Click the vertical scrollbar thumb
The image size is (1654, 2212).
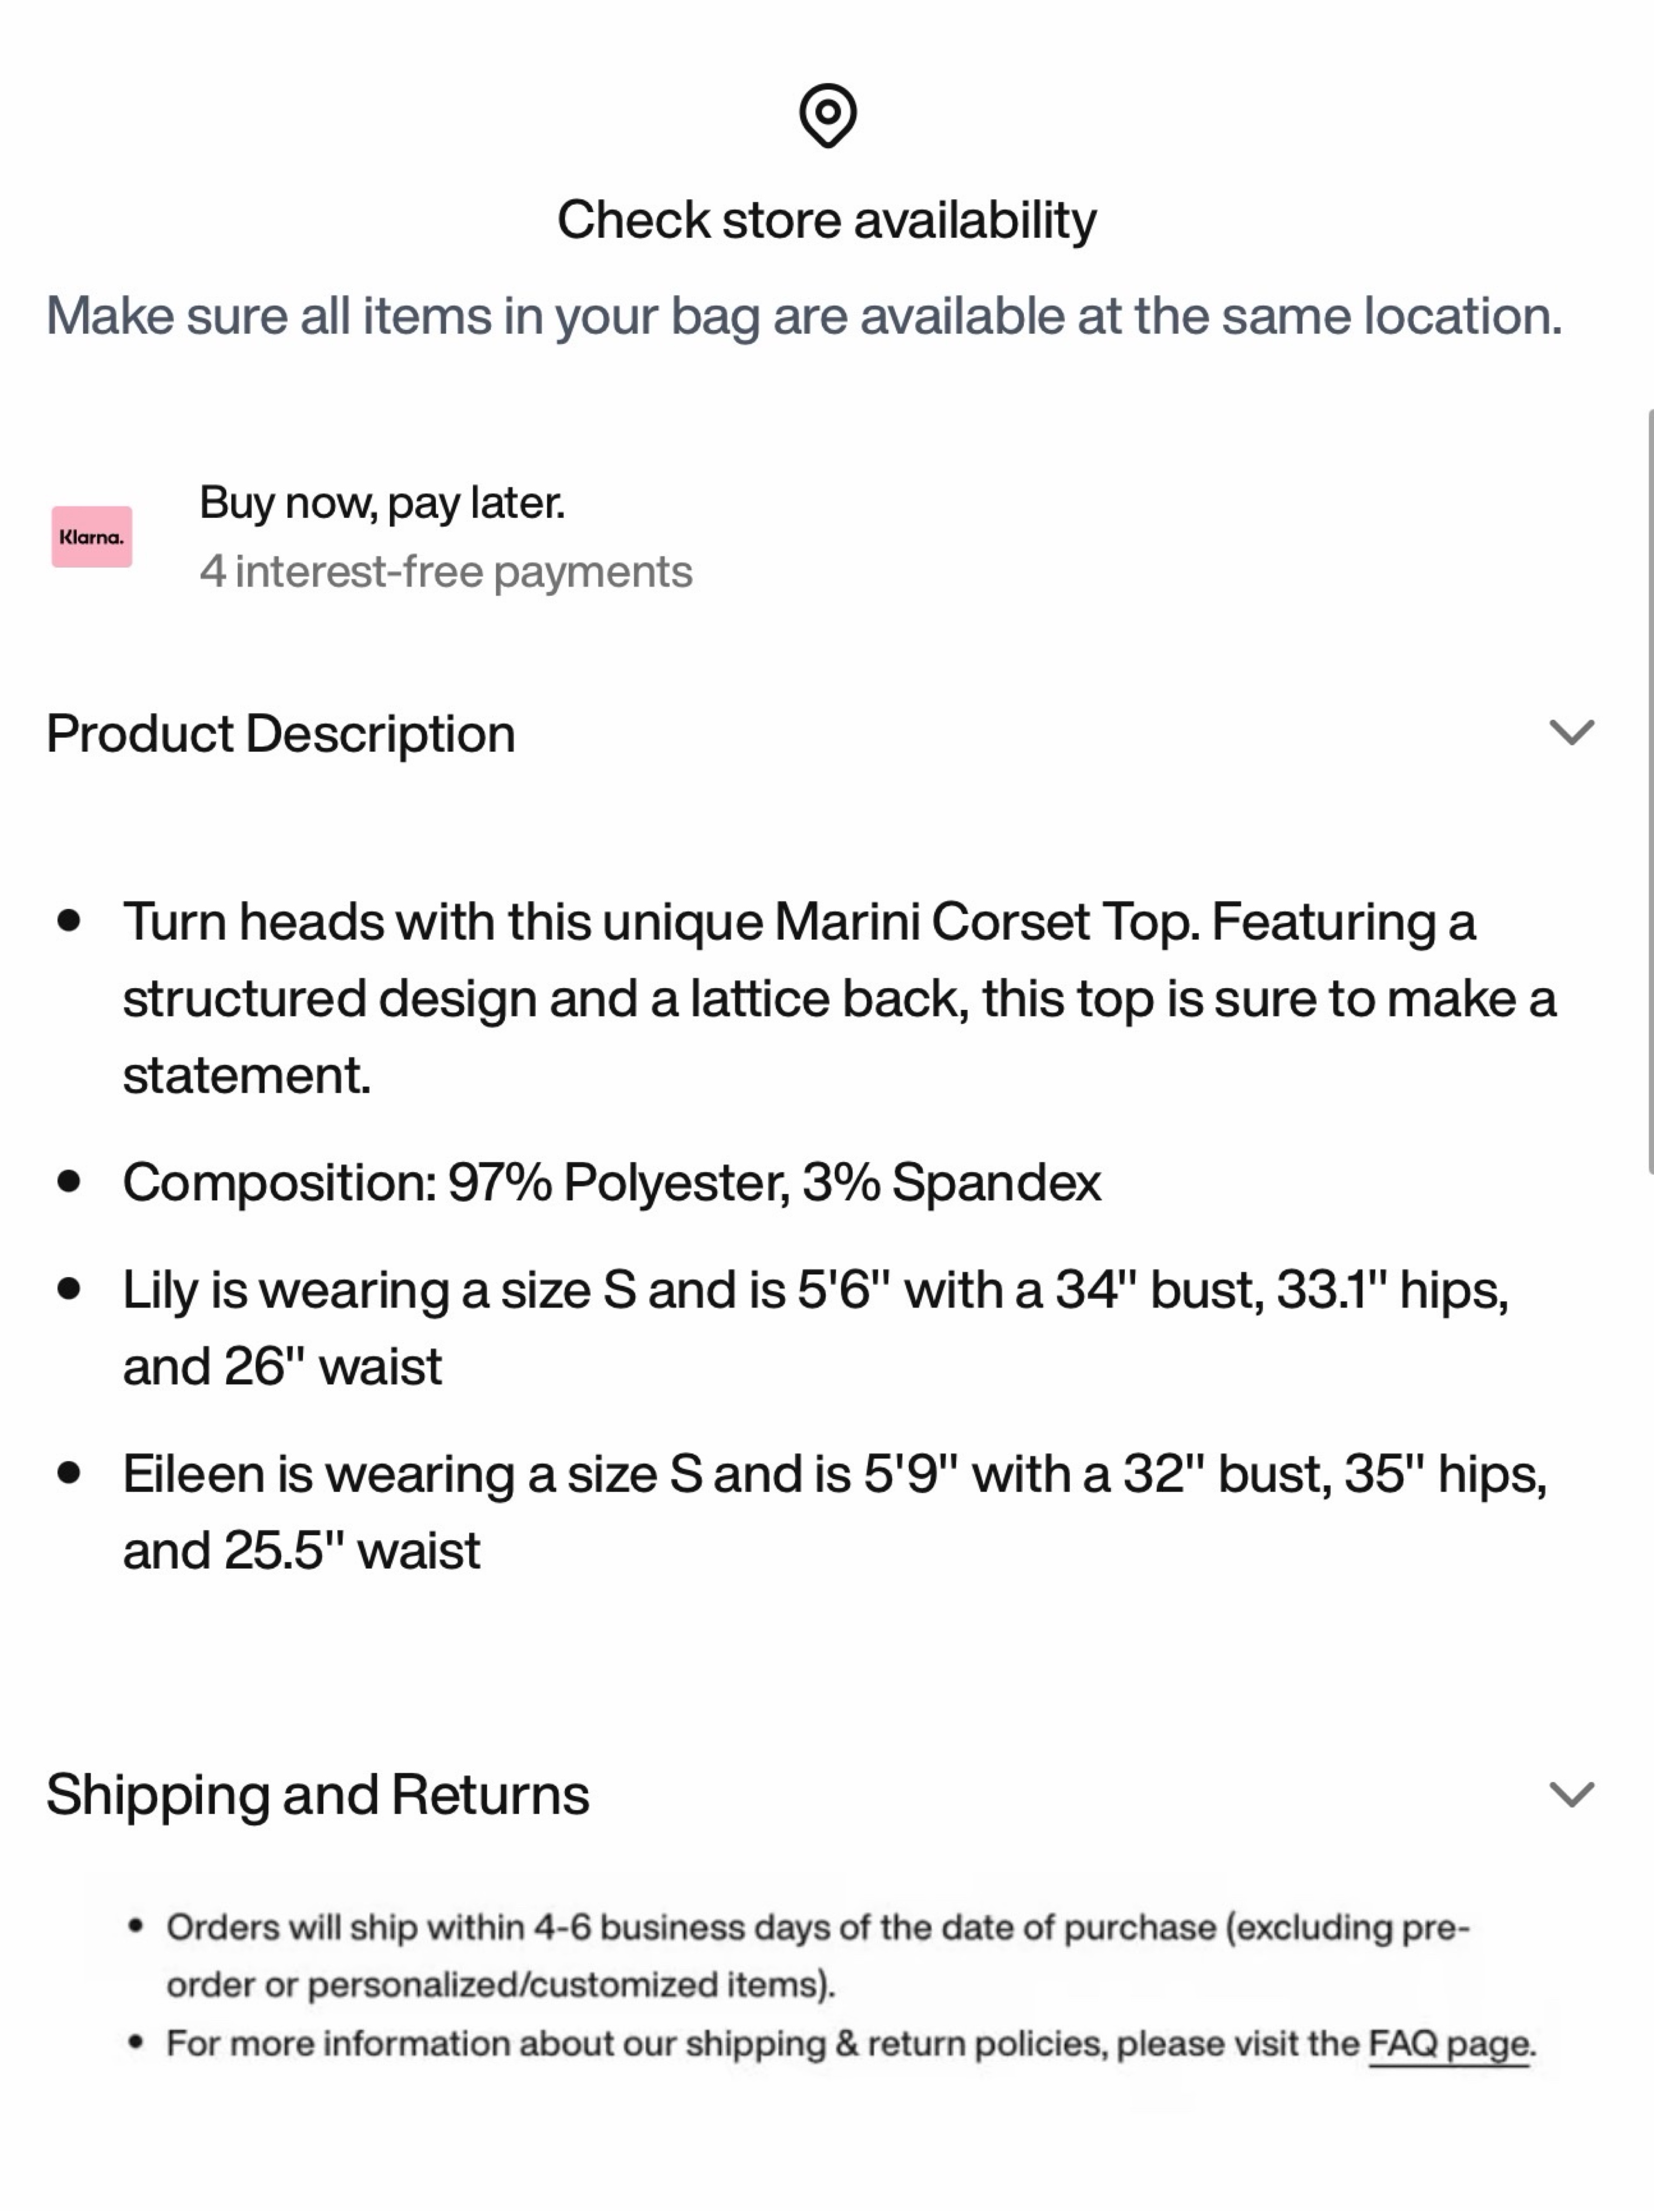click(x=1649, y=791)
